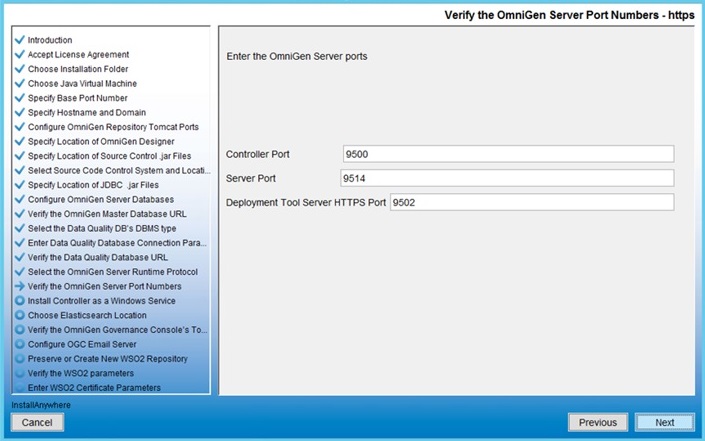Select 'Configure OmniGen Server Databases' text

point(101,199)
